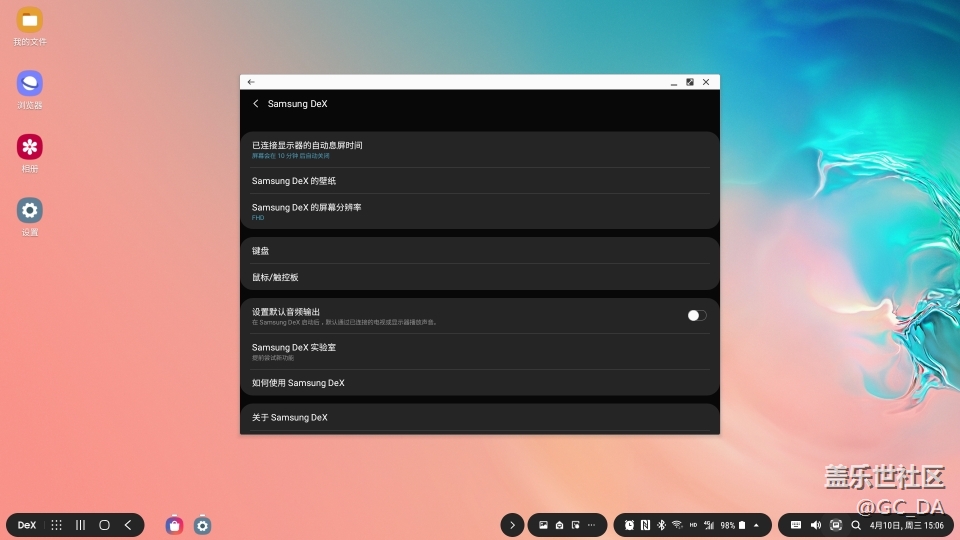Image resolution: width=960 pixels, height=540 pixels.
Task: Click the Settings gear in the taskbar
Action: click(203, 525)
